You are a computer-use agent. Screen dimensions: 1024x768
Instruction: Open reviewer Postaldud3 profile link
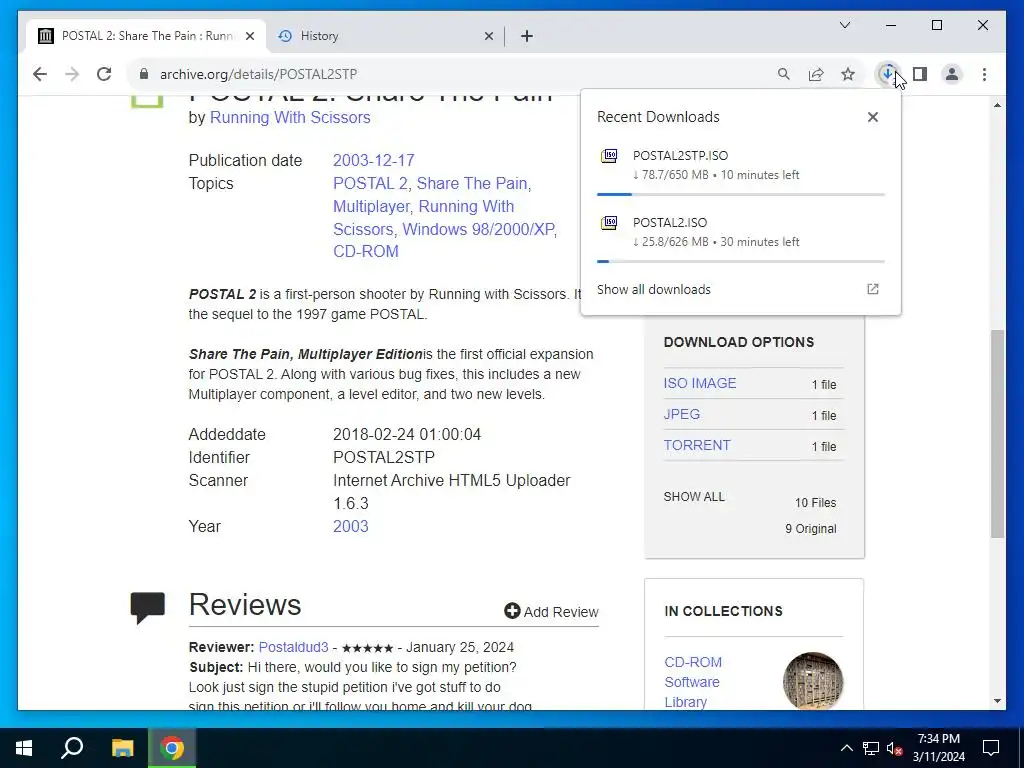tap(293, 647)
